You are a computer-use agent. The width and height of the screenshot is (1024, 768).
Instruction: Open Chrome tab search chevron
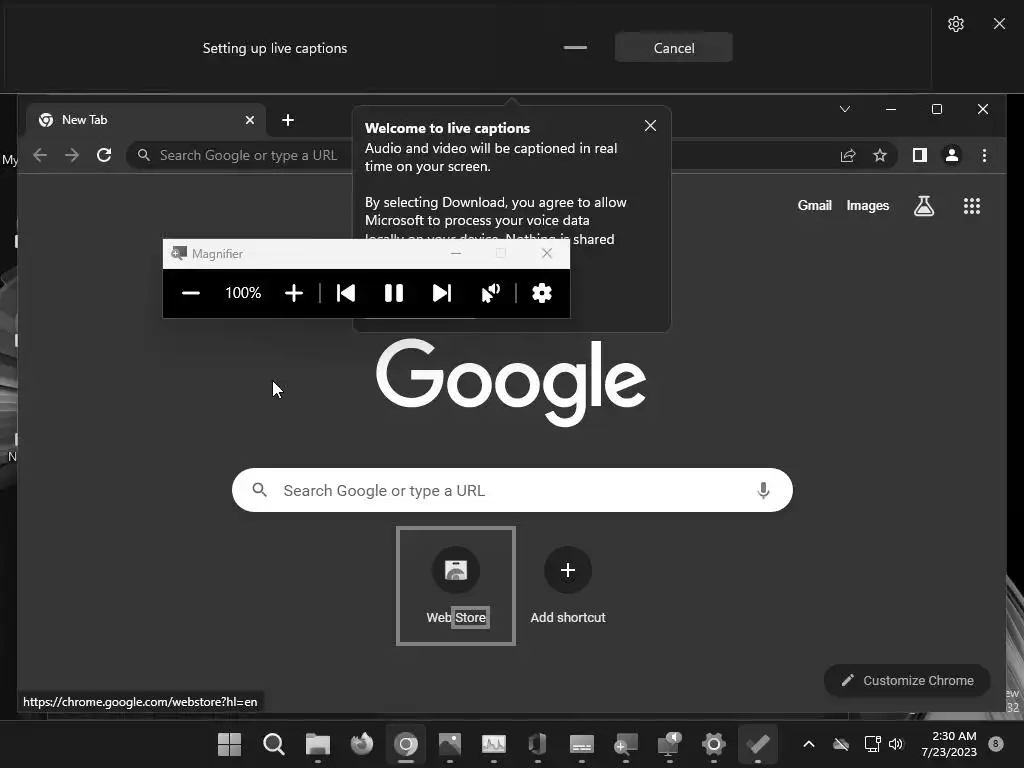844,109
